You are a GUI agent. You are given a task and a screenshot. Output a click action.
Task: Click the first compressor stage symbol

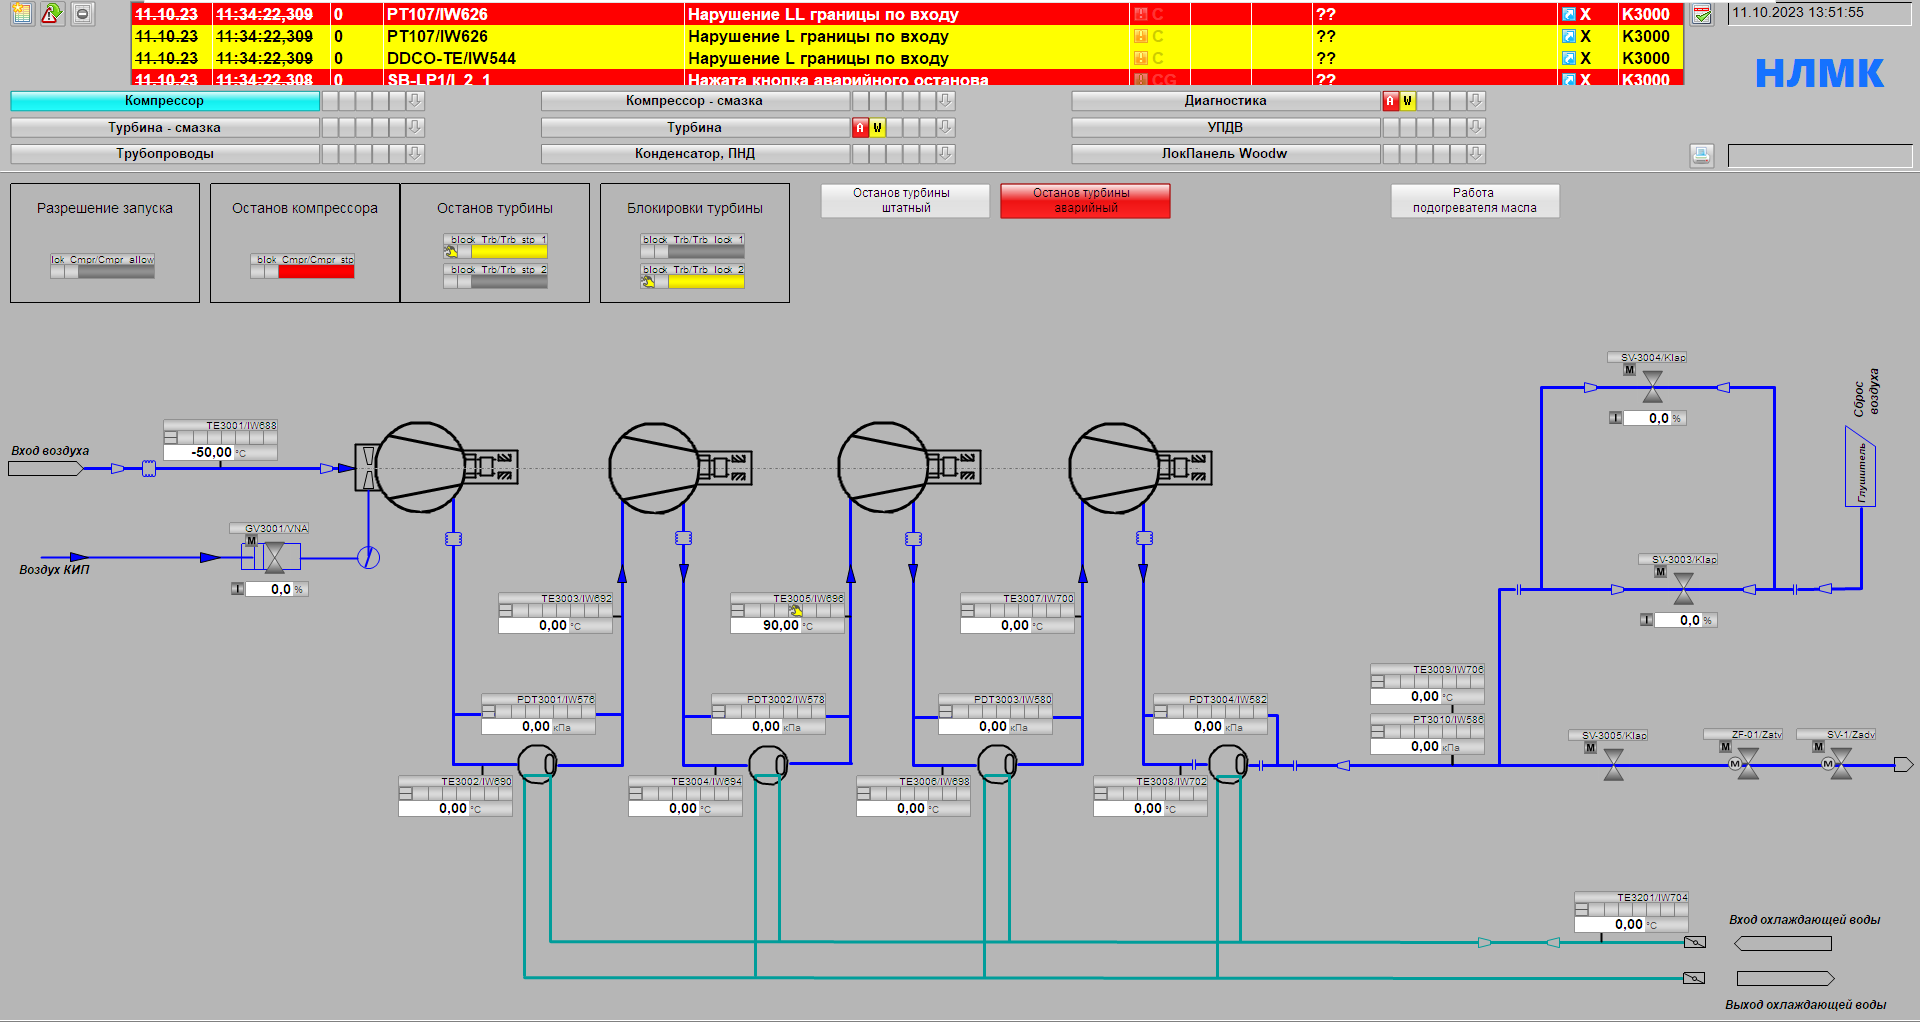[420, 467]
